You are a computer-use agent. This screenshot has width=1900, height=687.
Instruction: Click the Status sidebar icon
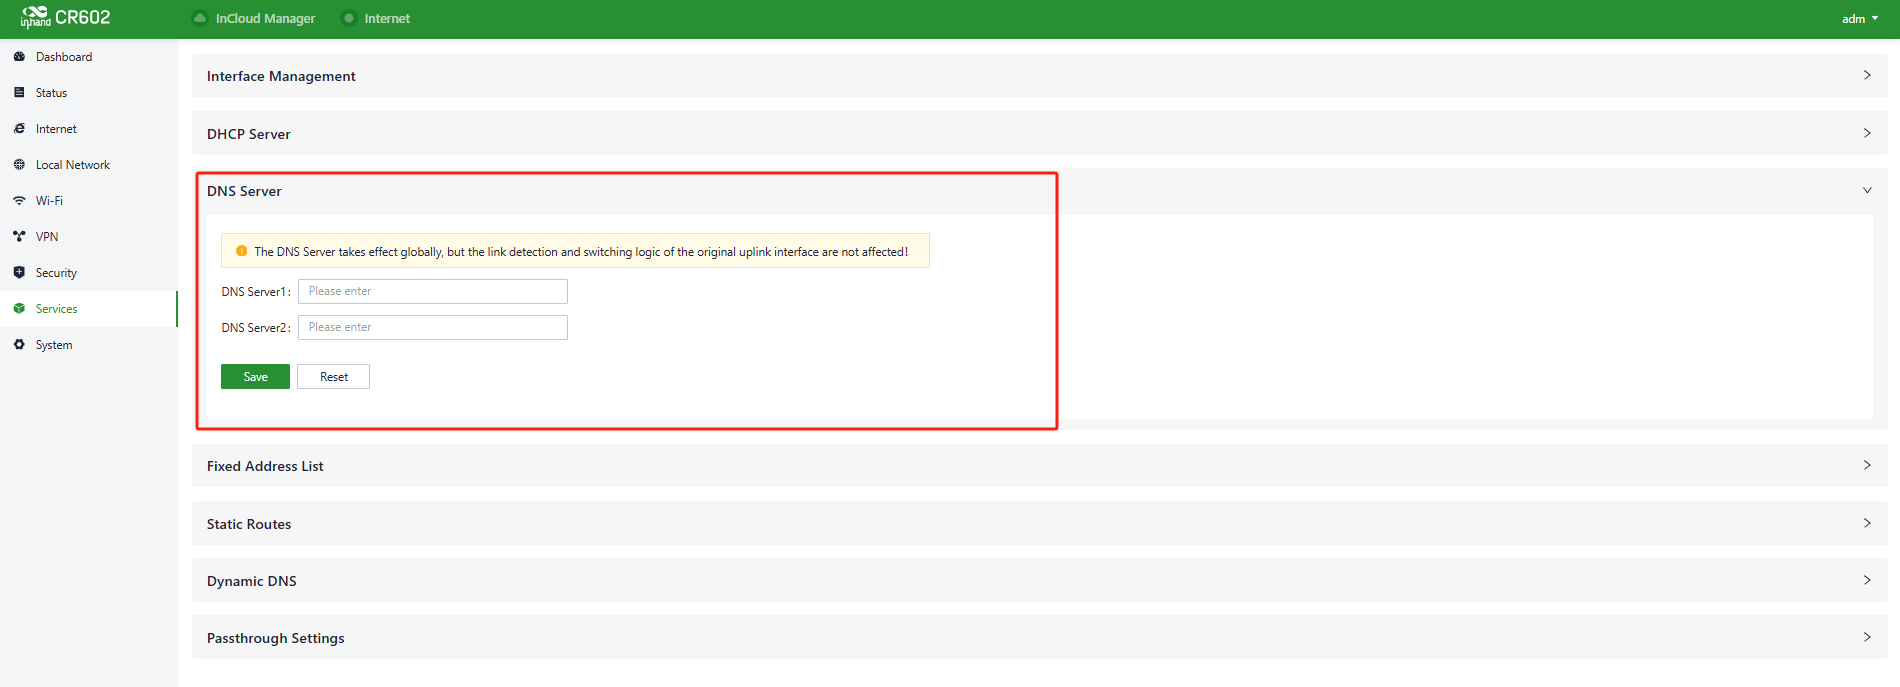click(19, 93)
